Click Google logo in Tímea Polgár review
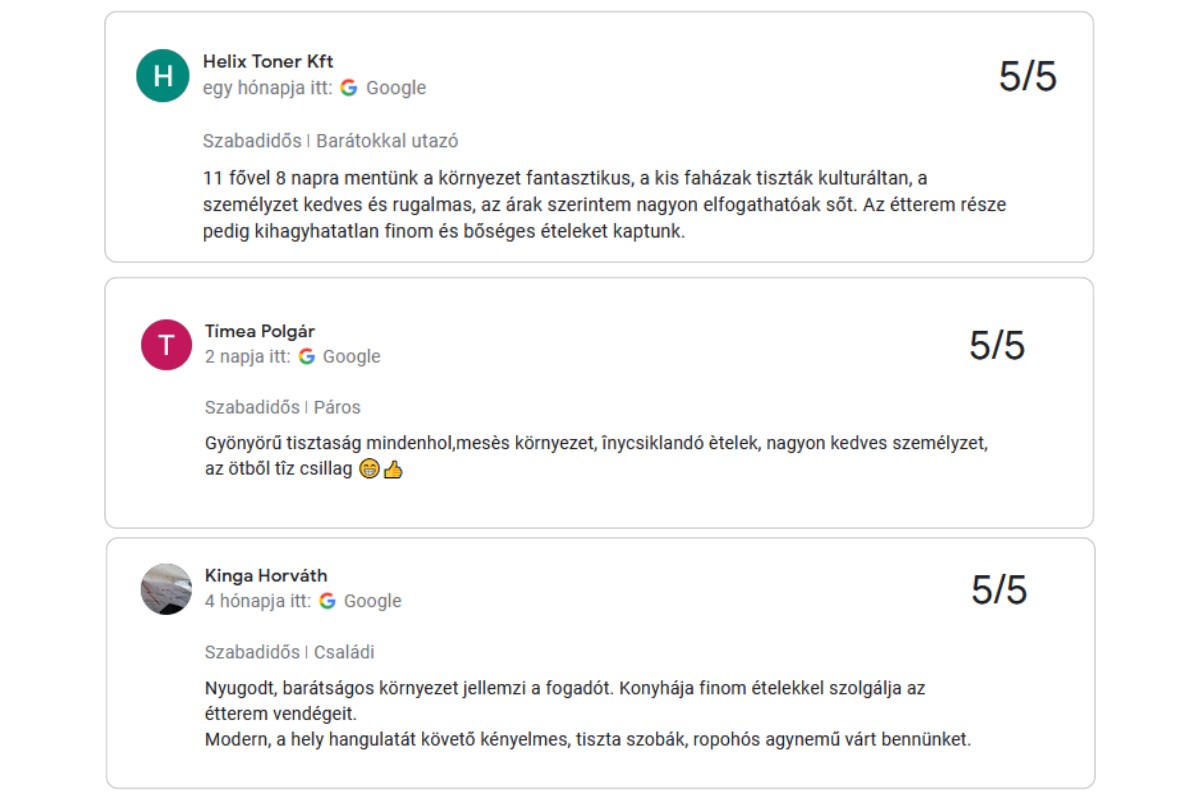The height and width of the screenshot is (800, 1200). click(306, 357)
